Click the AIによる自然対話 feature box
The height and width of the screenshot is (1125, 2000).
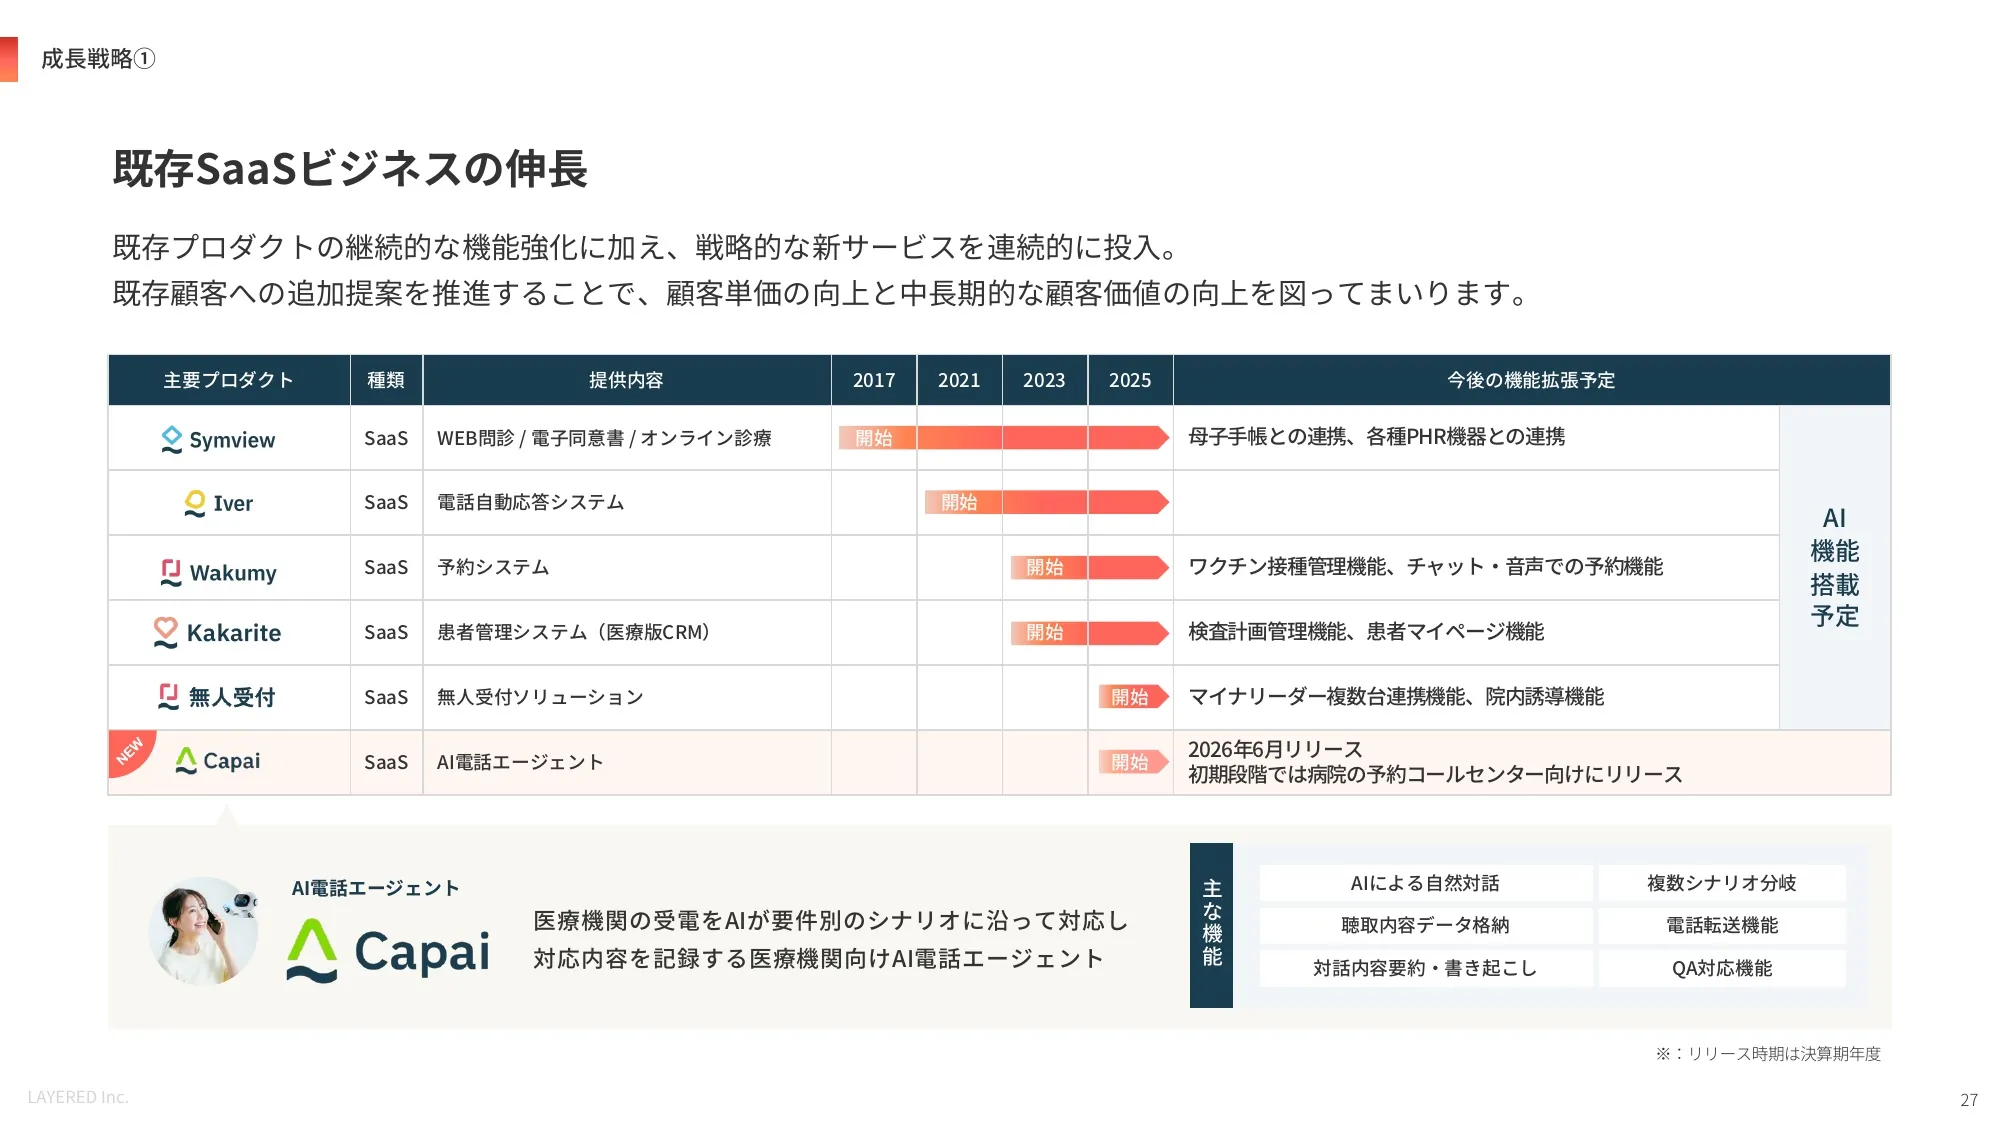[x=1425, y=883]
